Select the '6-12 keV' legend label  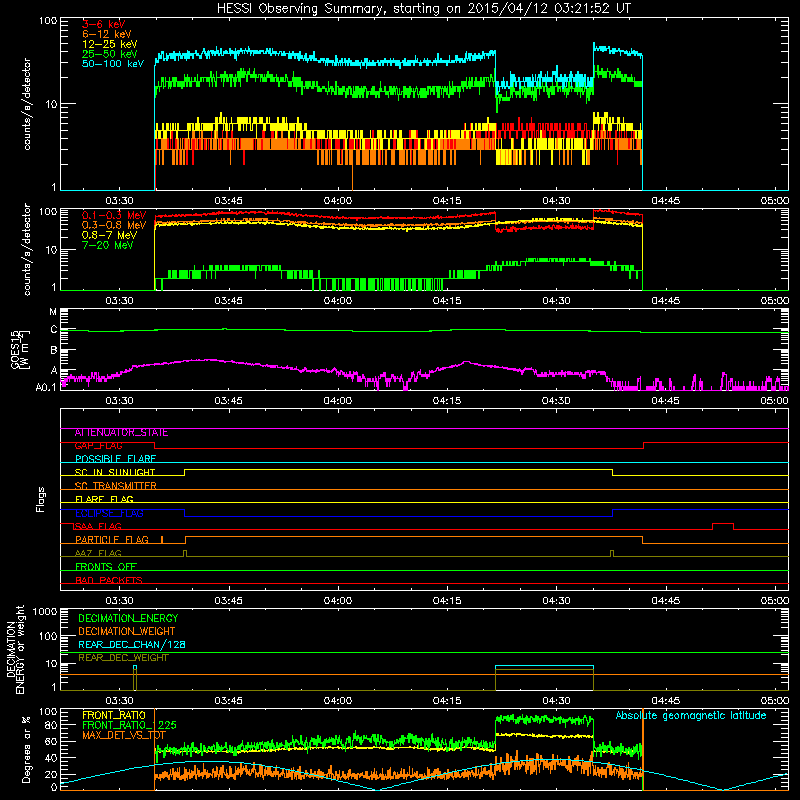107,34
